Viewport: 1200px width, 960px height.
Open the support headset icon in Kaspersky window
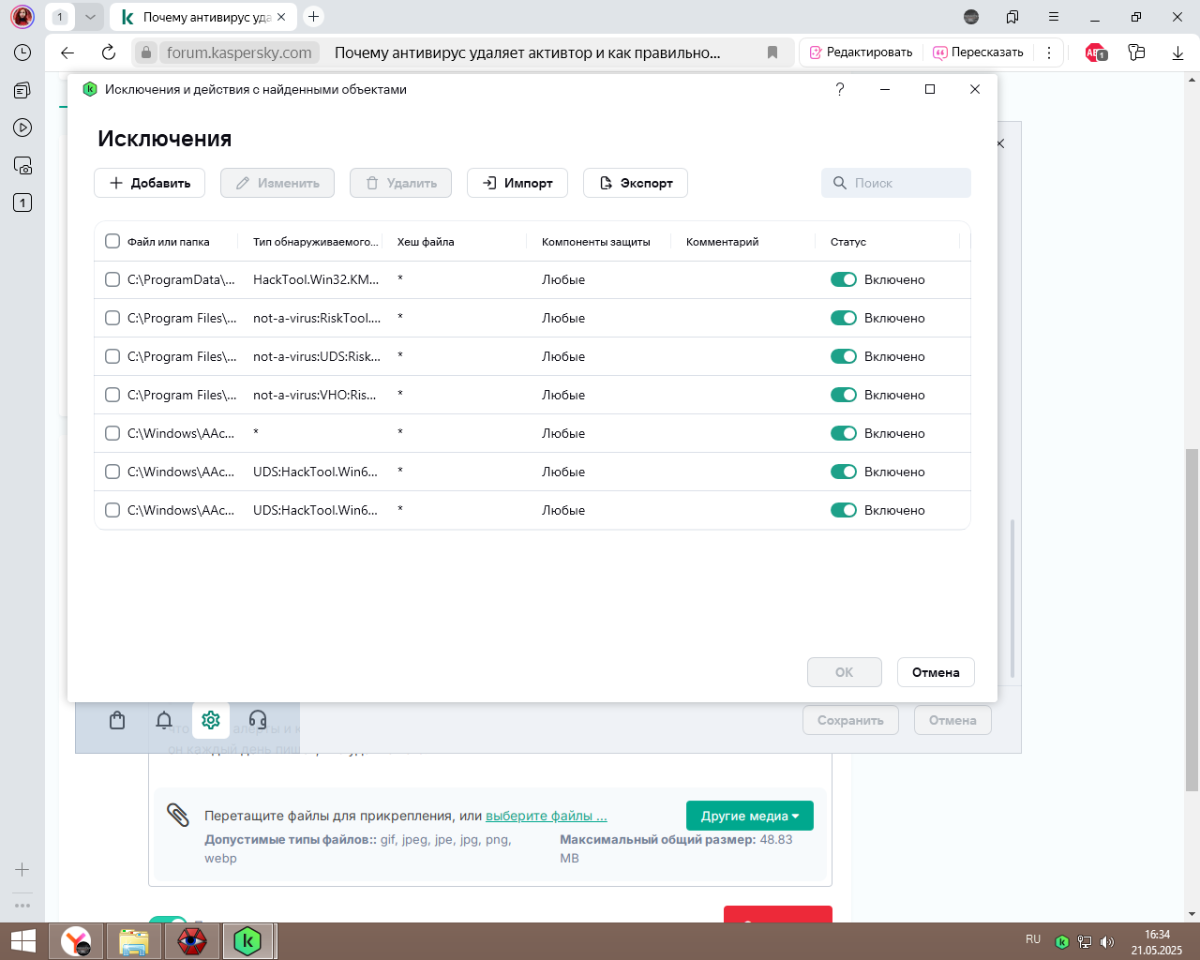click(257, 720)
